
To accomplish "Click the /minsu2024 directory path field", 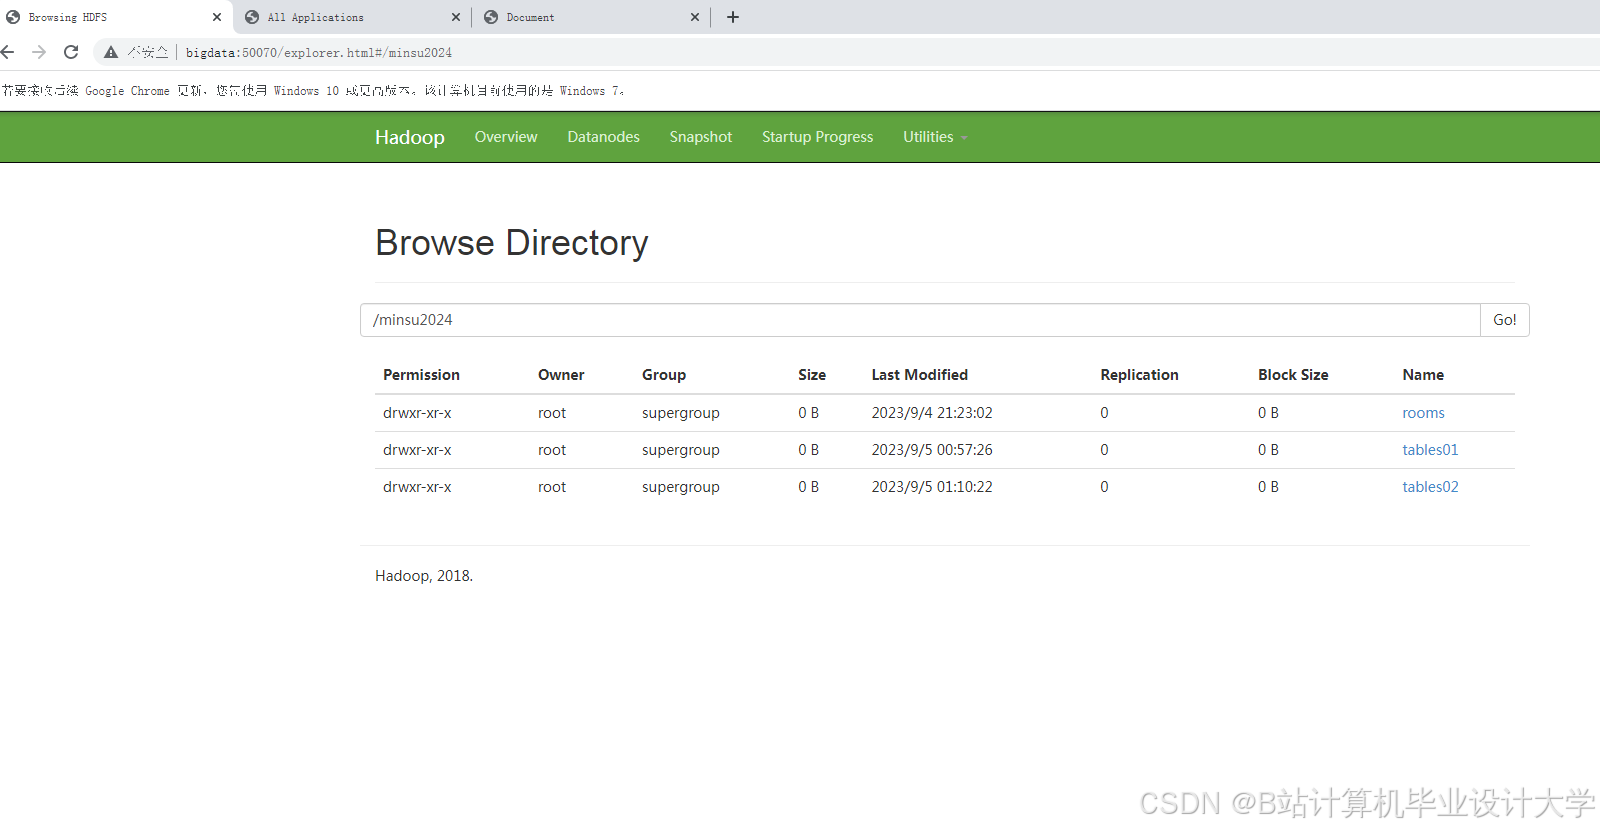I will click(920, 320).
